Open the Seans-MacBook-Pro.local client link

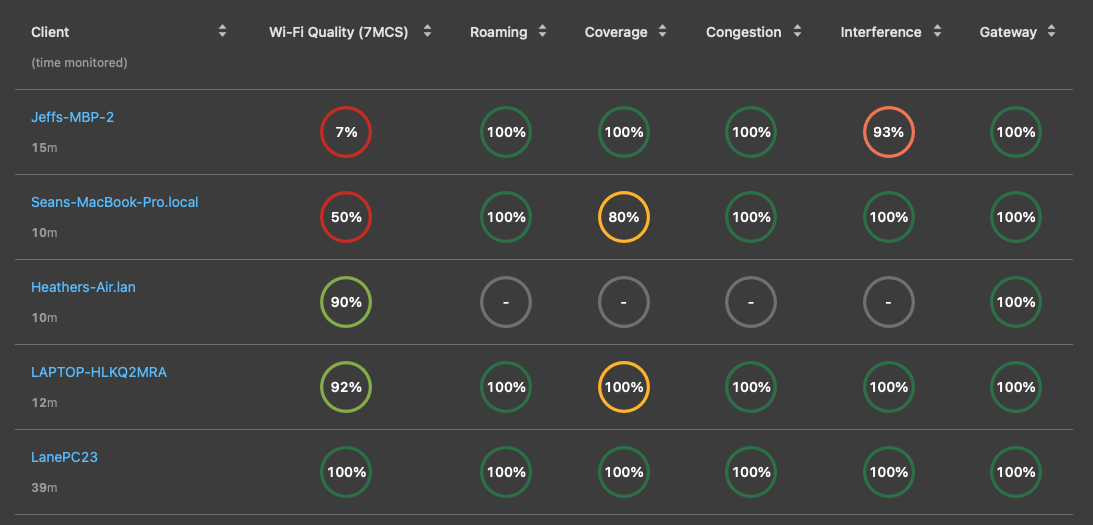click(x=114, y=202)
